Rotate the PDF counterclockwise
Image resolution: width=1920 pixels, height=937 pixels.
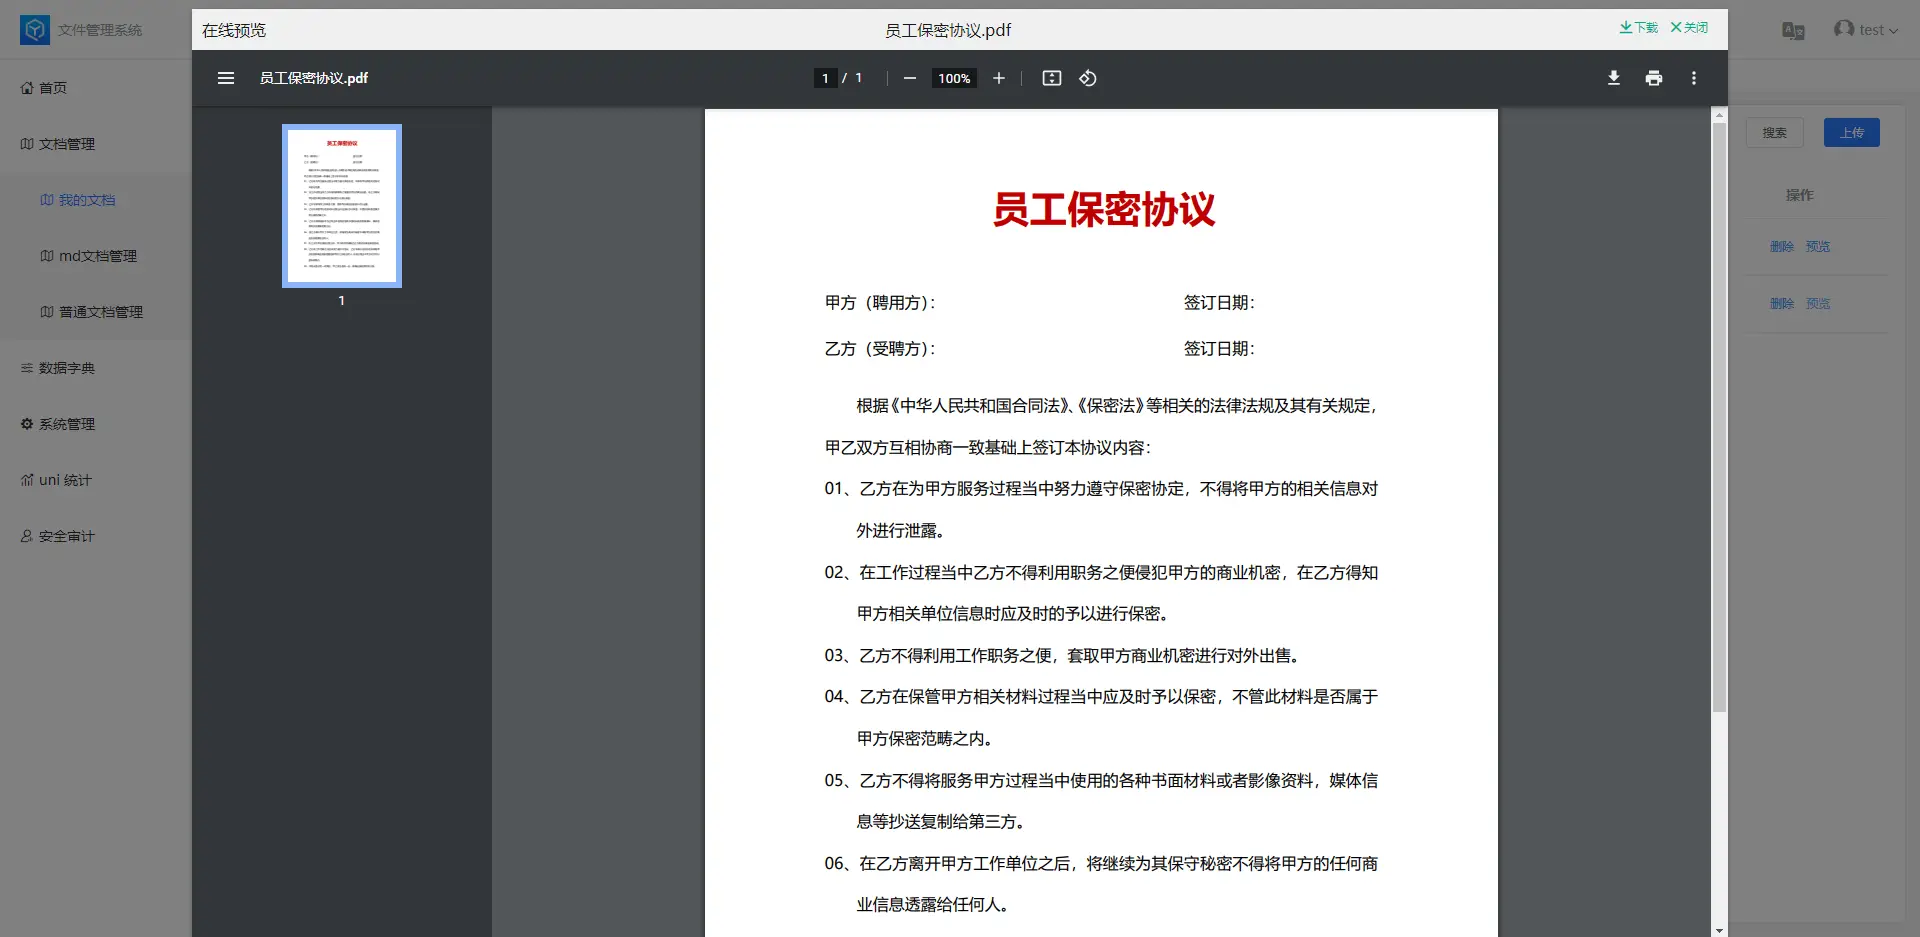[1088, 78]
